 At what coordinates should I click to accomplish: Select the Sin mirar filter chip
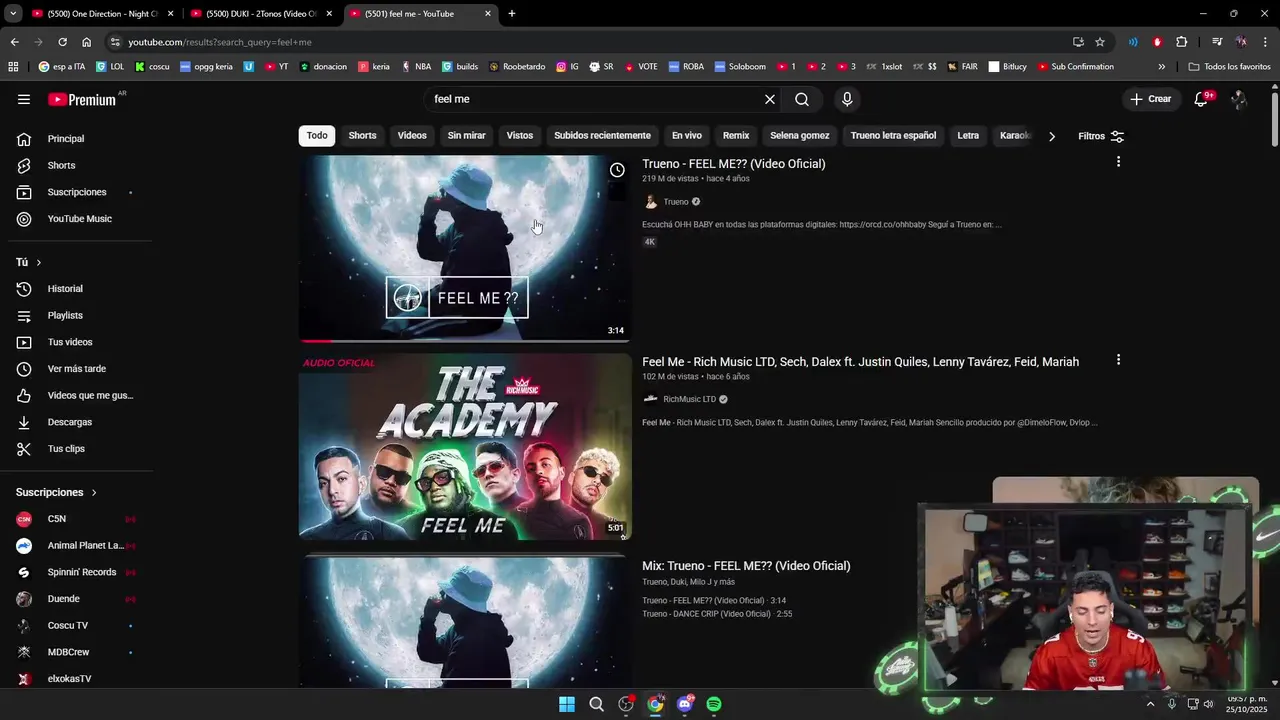tap(466, 135)
